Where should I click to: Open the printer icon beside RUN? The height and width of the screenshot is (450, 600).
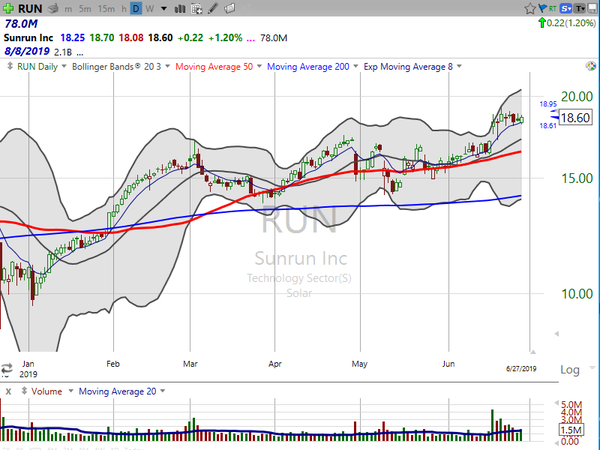coord(53,8)
